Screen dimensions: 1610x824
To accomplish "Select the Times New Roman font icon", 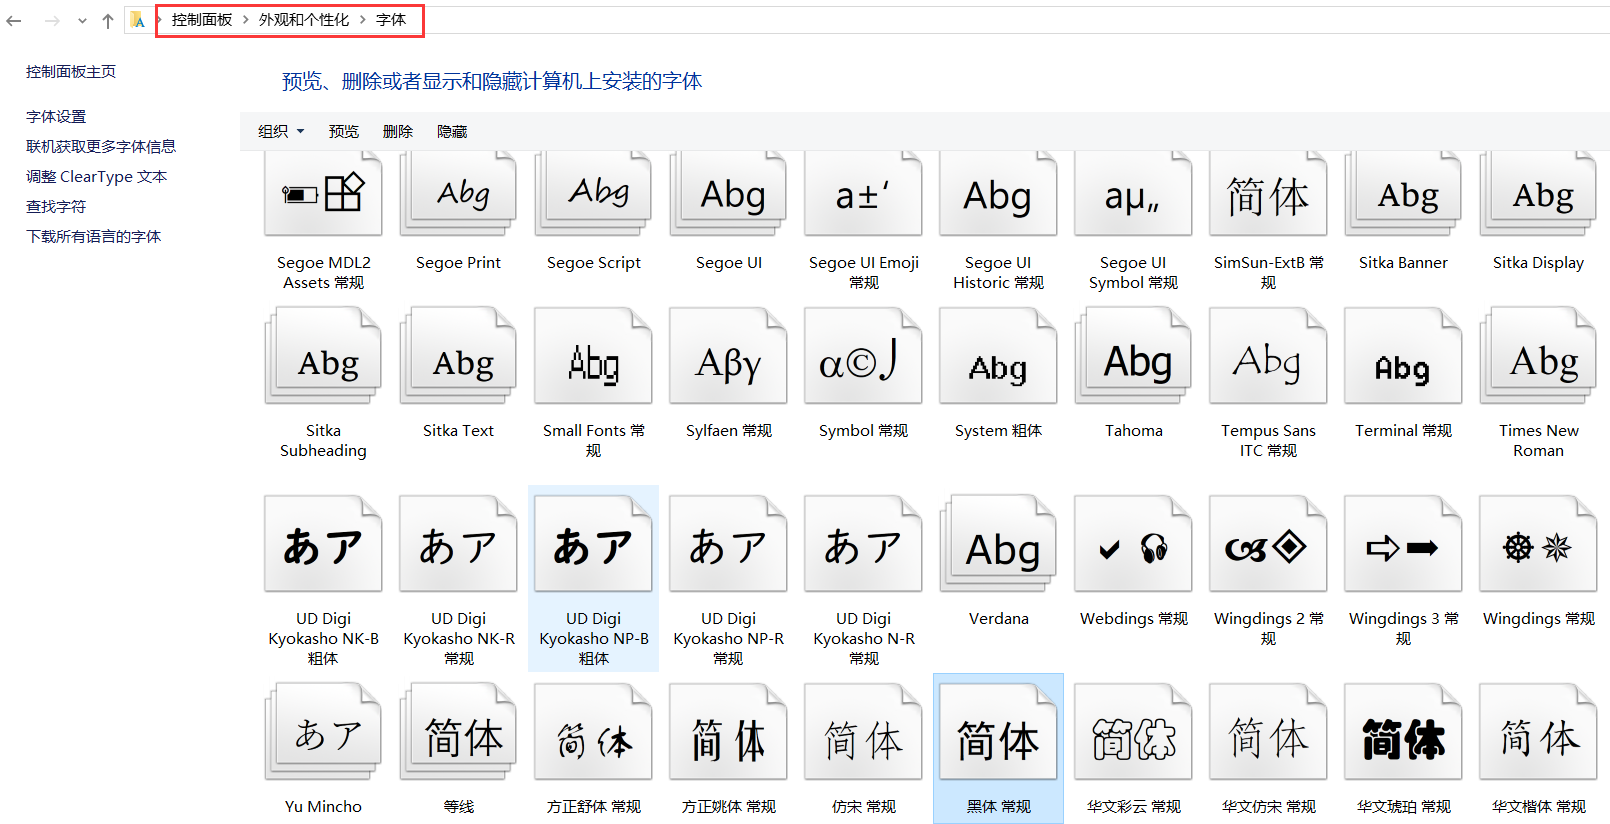I will coord(1538,356).
